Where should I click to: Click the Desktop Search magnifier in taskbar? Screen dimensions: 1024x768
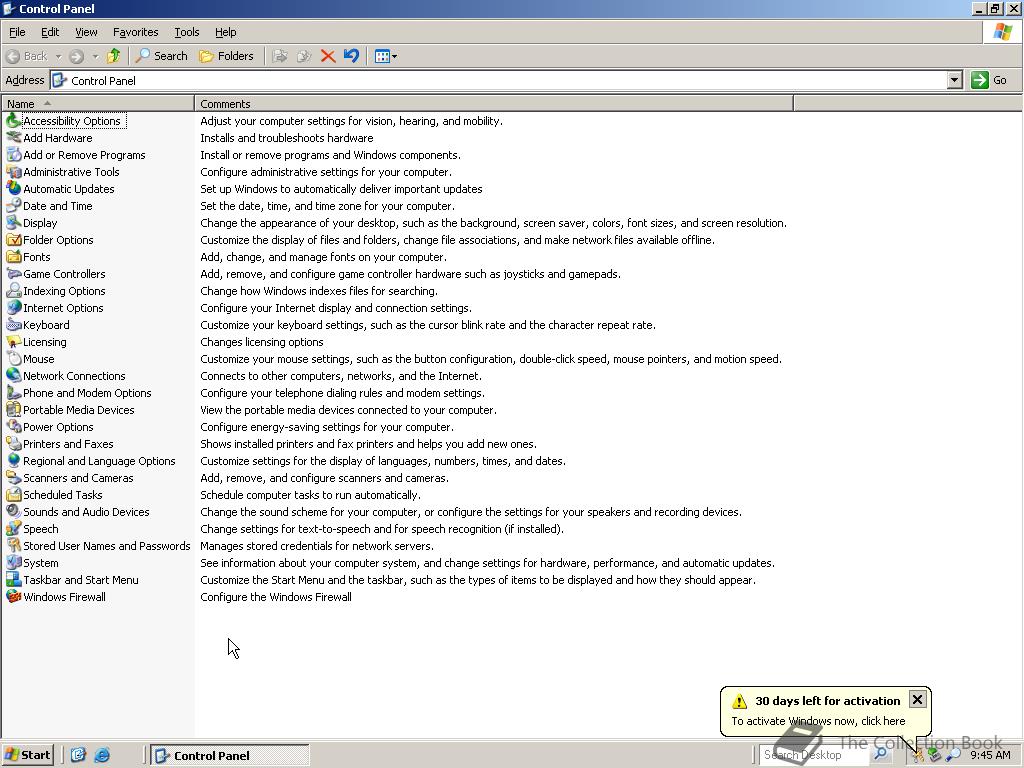point(880,754)
